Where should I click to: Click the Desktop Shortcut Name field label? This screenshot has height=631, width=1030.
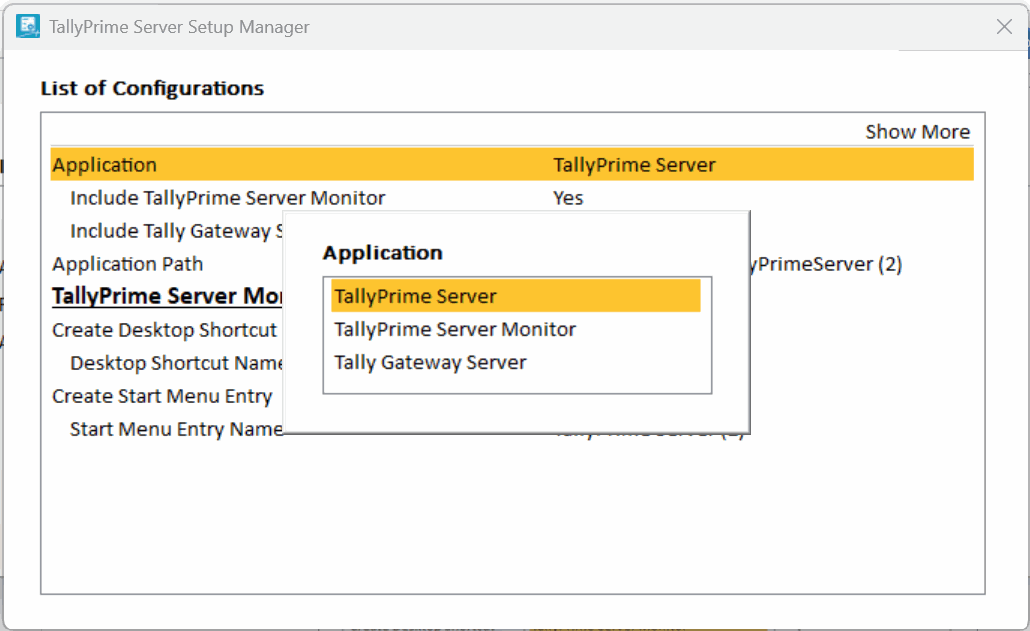point(177,363)
